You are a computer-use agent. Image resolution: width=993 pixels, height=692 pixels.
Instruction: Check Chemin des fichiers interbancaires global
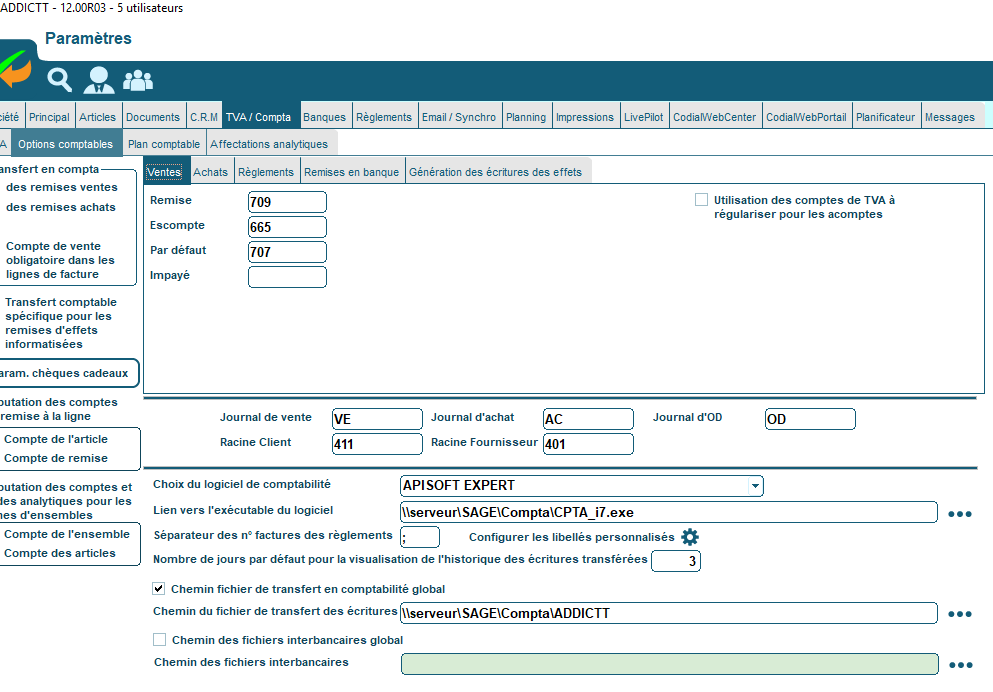159,640
